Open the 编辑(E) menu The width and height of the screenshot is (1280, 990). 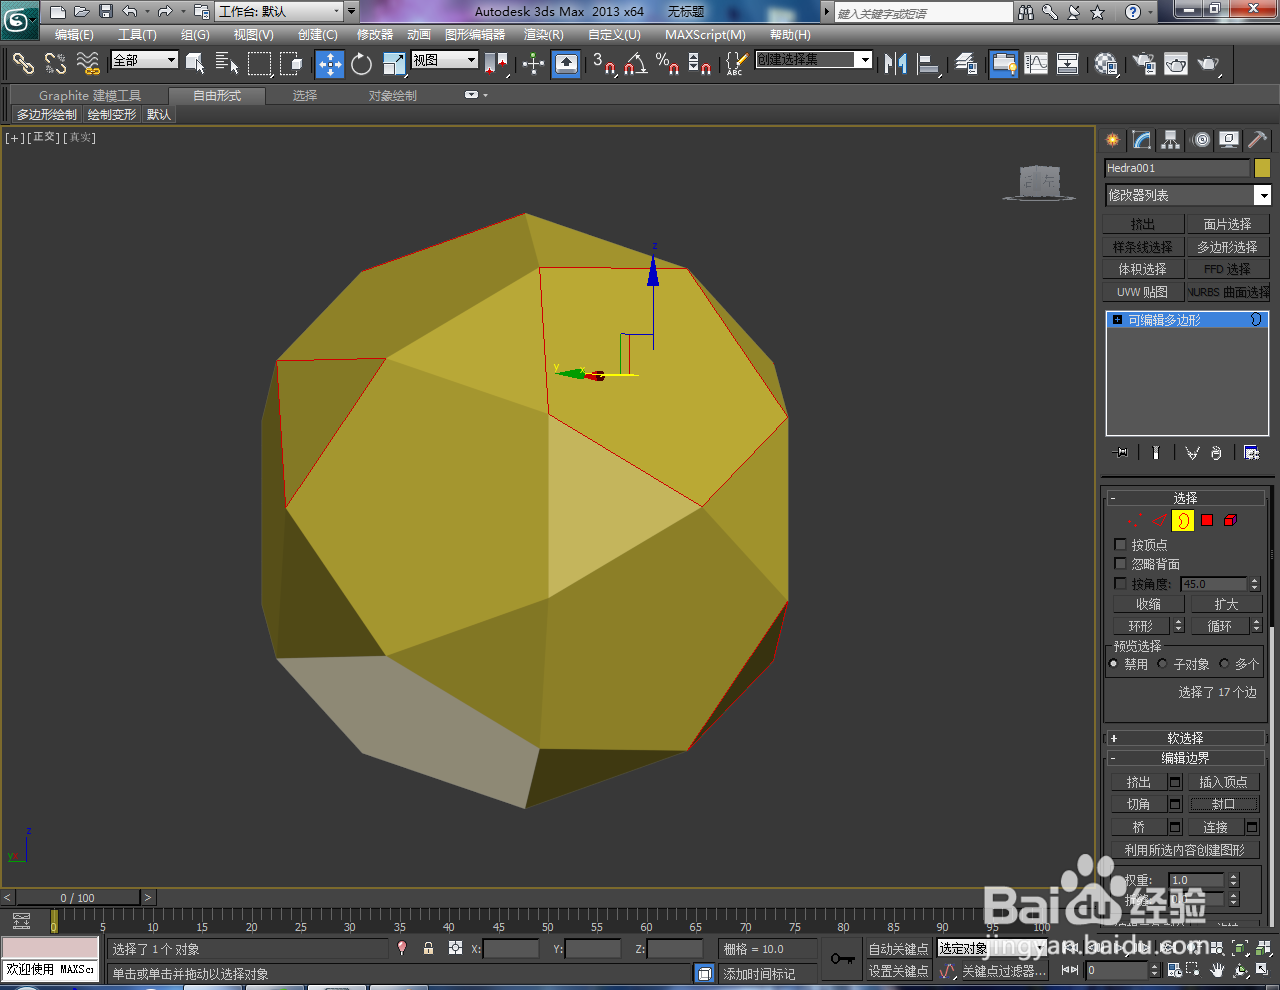tap(74, 35)
